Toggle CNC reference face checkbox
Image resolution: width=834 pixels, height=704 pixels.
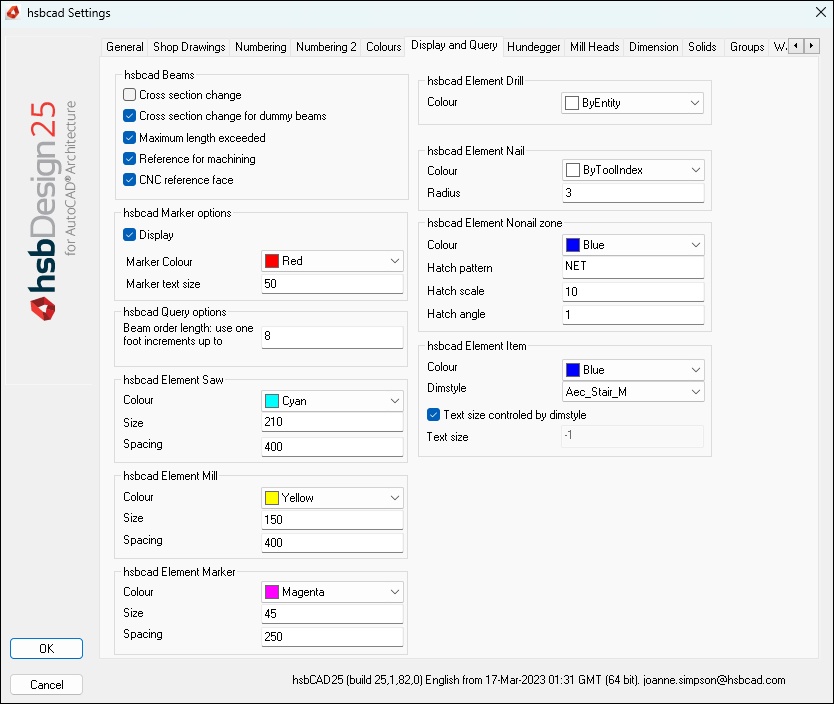[129, 180]
